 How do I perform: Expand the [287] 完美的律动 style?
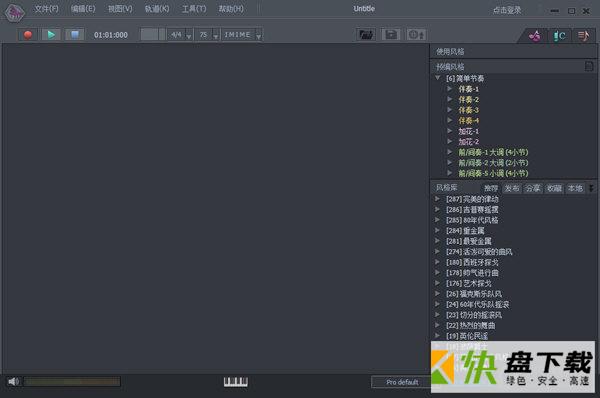437,199
